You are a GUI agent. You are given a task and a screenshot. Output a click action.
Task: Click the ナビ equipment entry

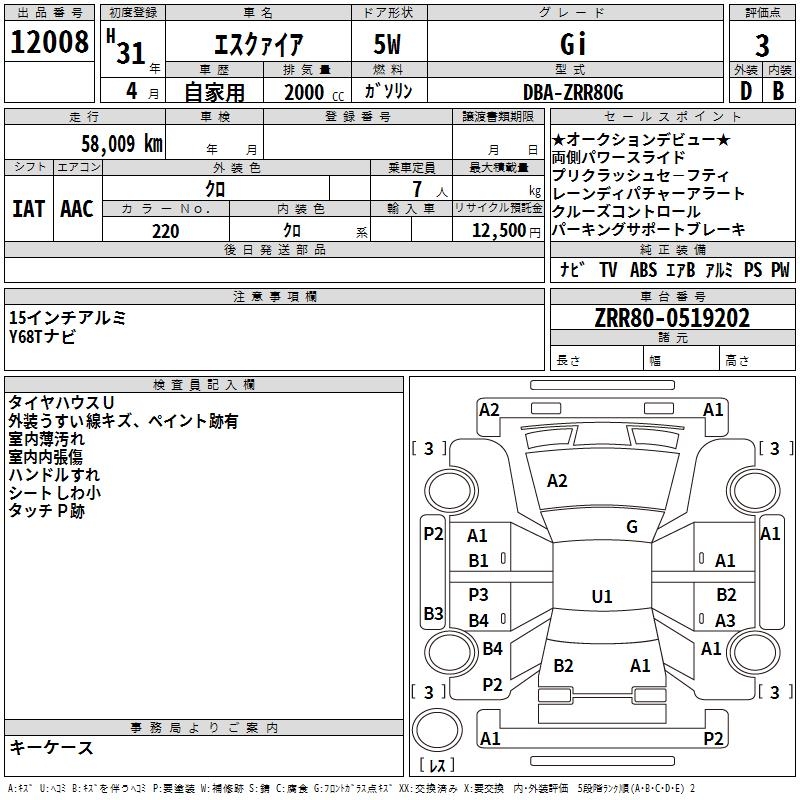(572, 269)
